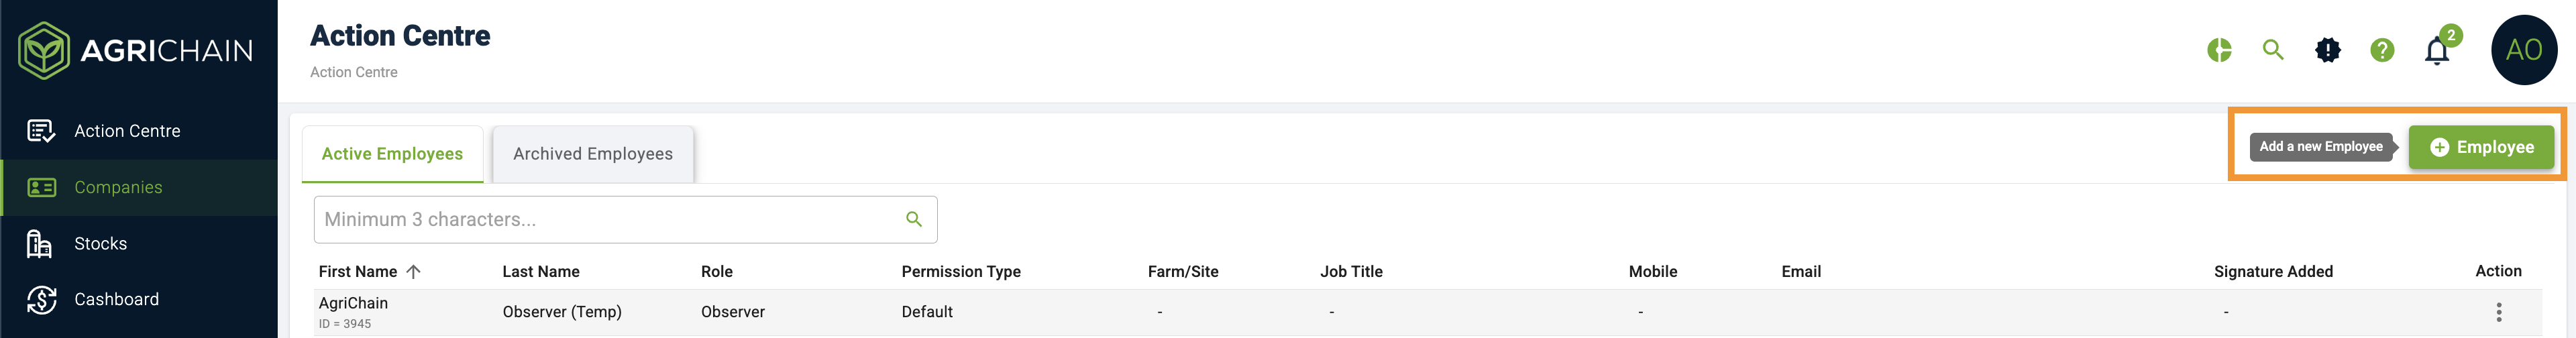Open the row actions three-dot menu
The image size is (2576, 338).
pyautogui.click(x=2498, y=312)
